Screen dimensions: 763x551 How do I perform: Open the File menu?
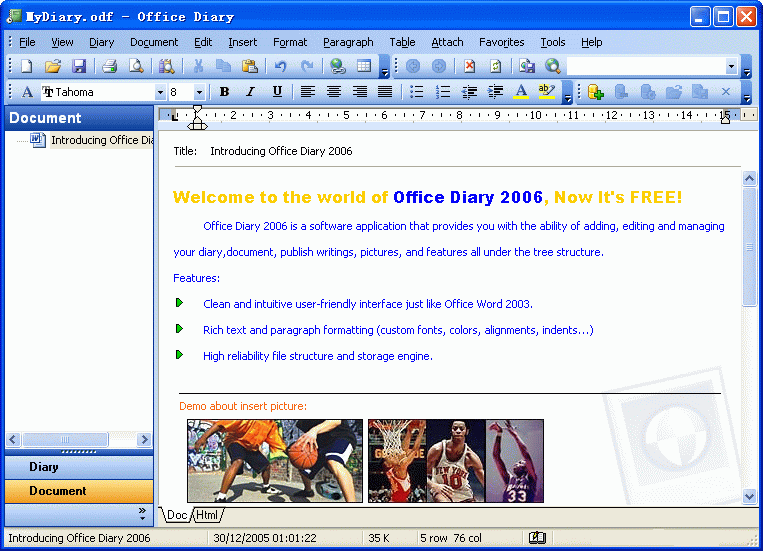coord(27,42)
